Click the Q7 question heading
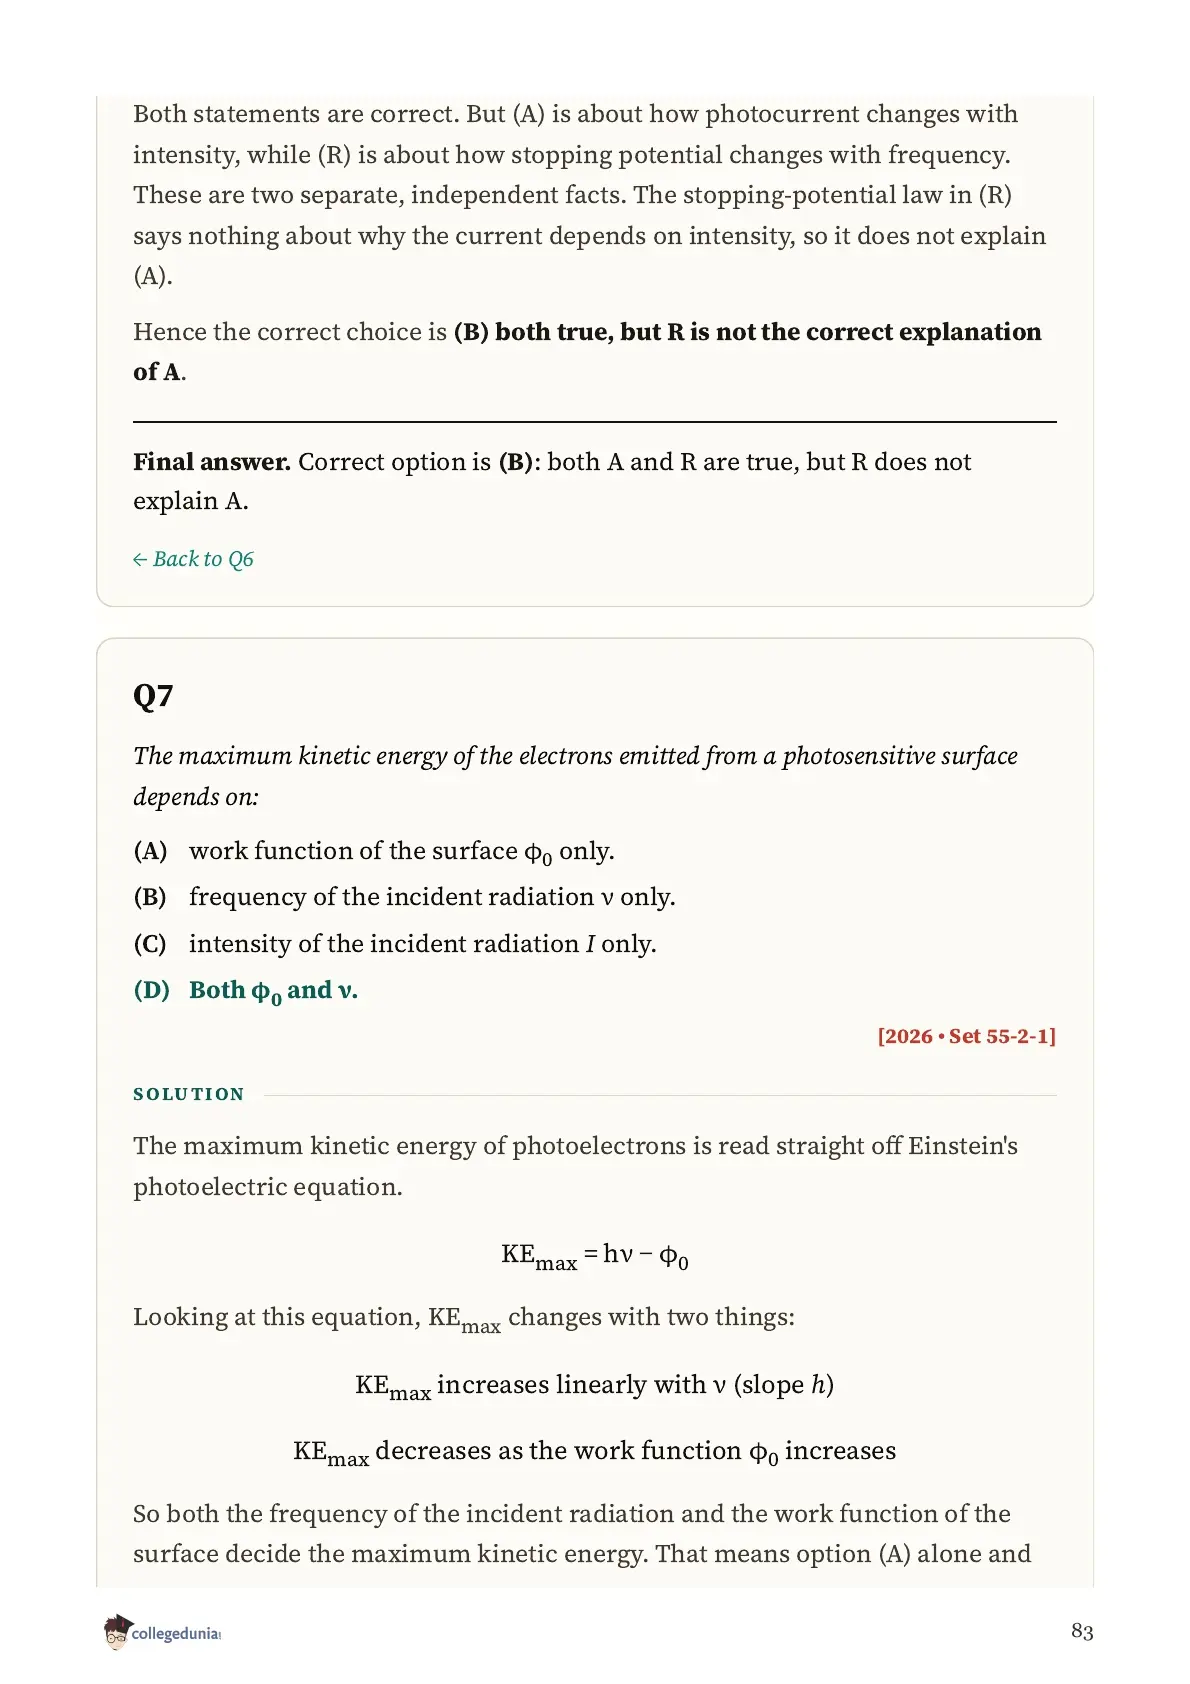The height and width of the screenshot is (1684, 1190). (x=153, y=696)
